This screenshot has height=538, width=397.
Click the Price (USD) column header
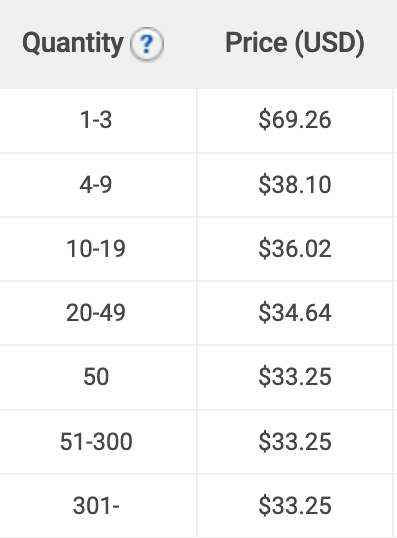pos(295,44)
